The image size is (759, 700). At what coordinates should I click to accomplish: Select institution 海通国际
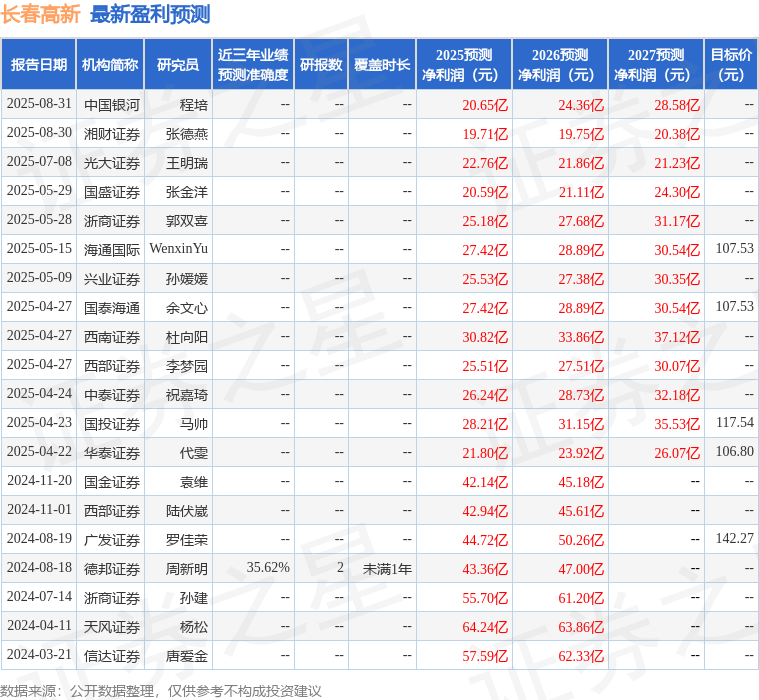112,250
